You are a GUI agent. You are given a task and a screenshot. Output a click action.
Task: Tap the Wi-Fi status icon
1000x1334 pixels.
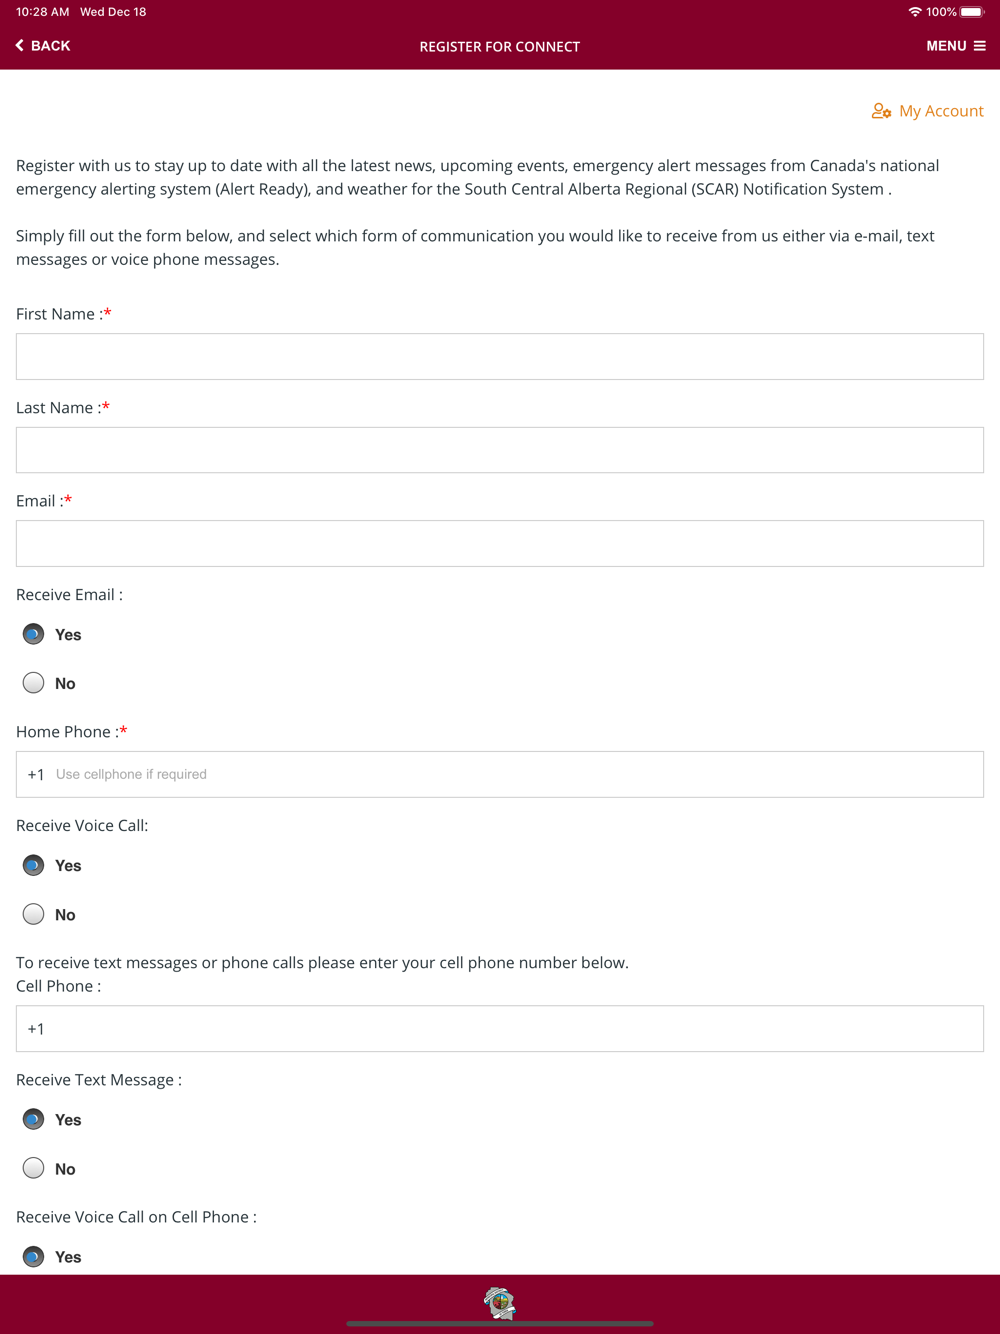(x=914, y=12)
